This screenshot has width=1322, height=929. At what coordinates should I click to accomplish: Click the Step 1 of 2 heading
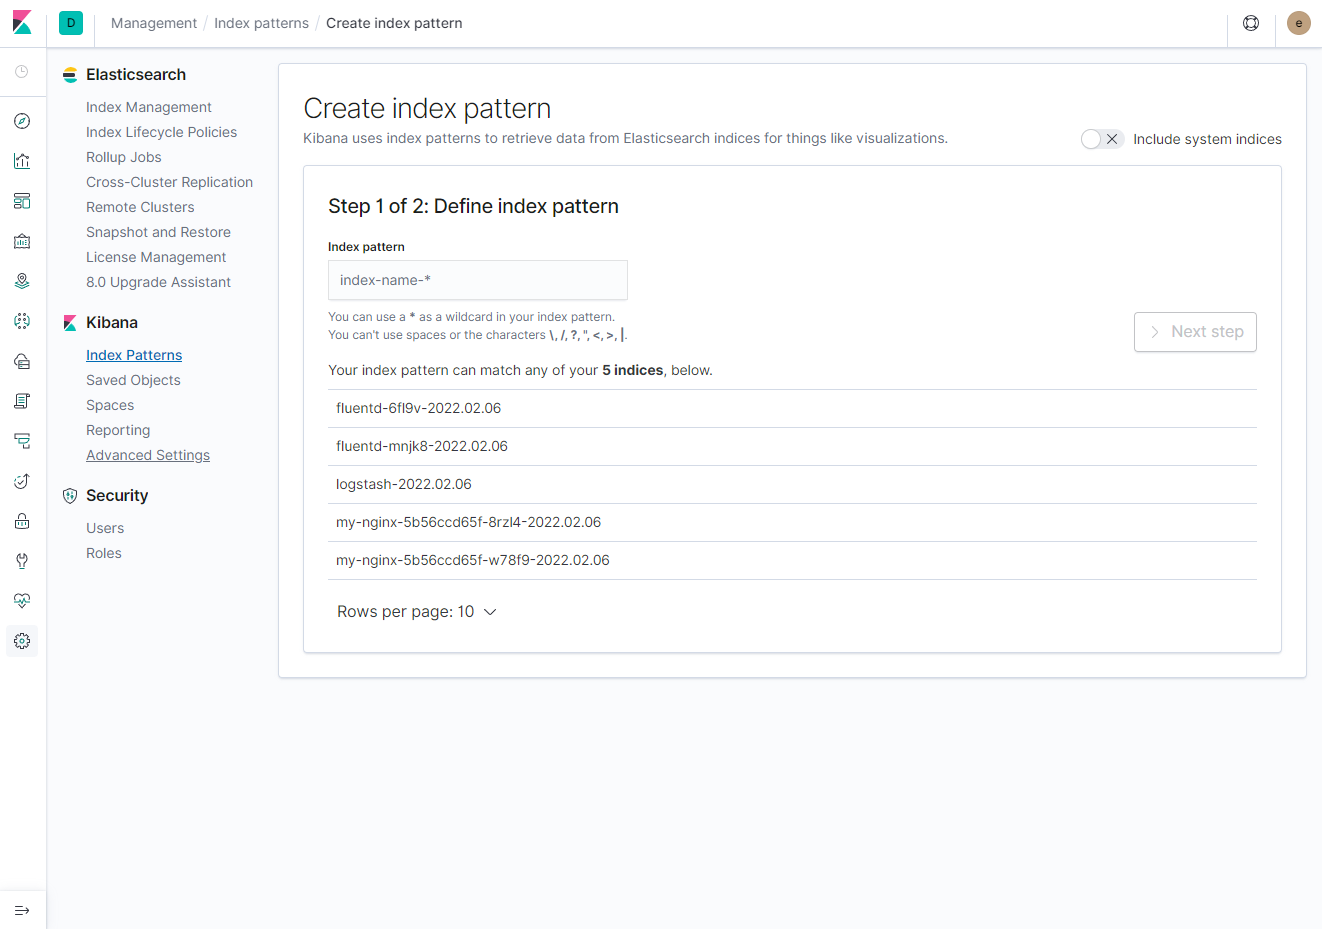click(473, 206)
